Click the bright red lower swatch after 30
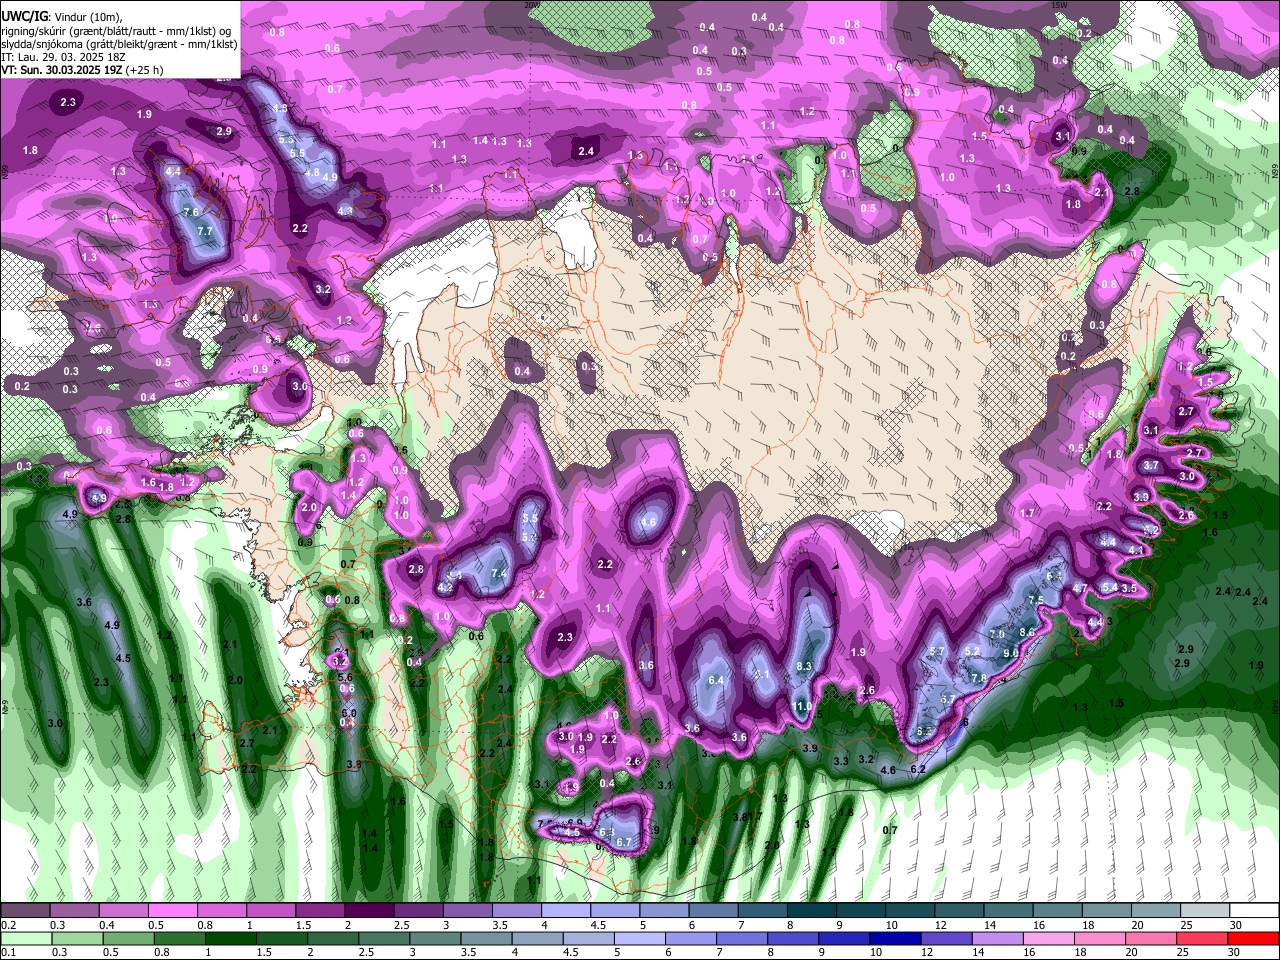This screenshot has width=1280, height=960. (x=1252, y=939)
